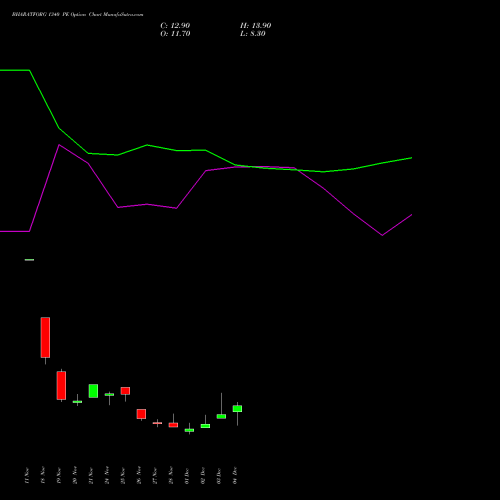Click the '04 Dec' date axis label
This screenshot has height=500, width=500.
click(235, 475)
